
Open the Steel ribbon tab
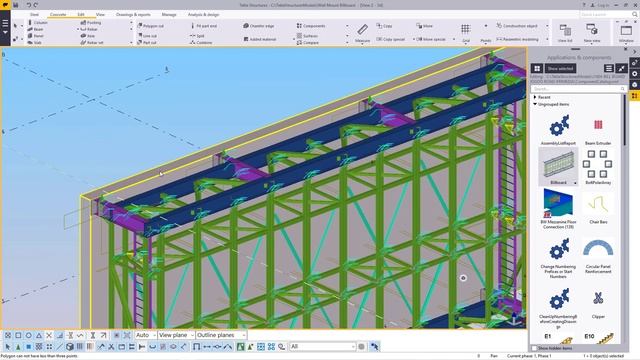(34, 14)
